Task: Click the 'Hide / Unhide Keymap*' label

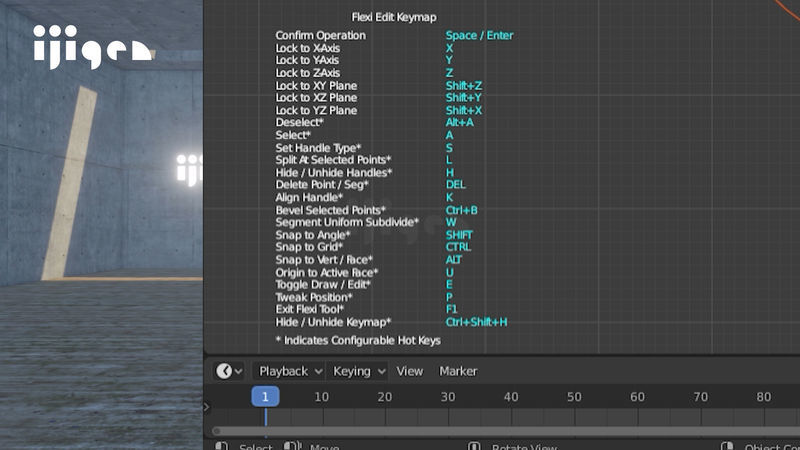Action: point(333,322)
